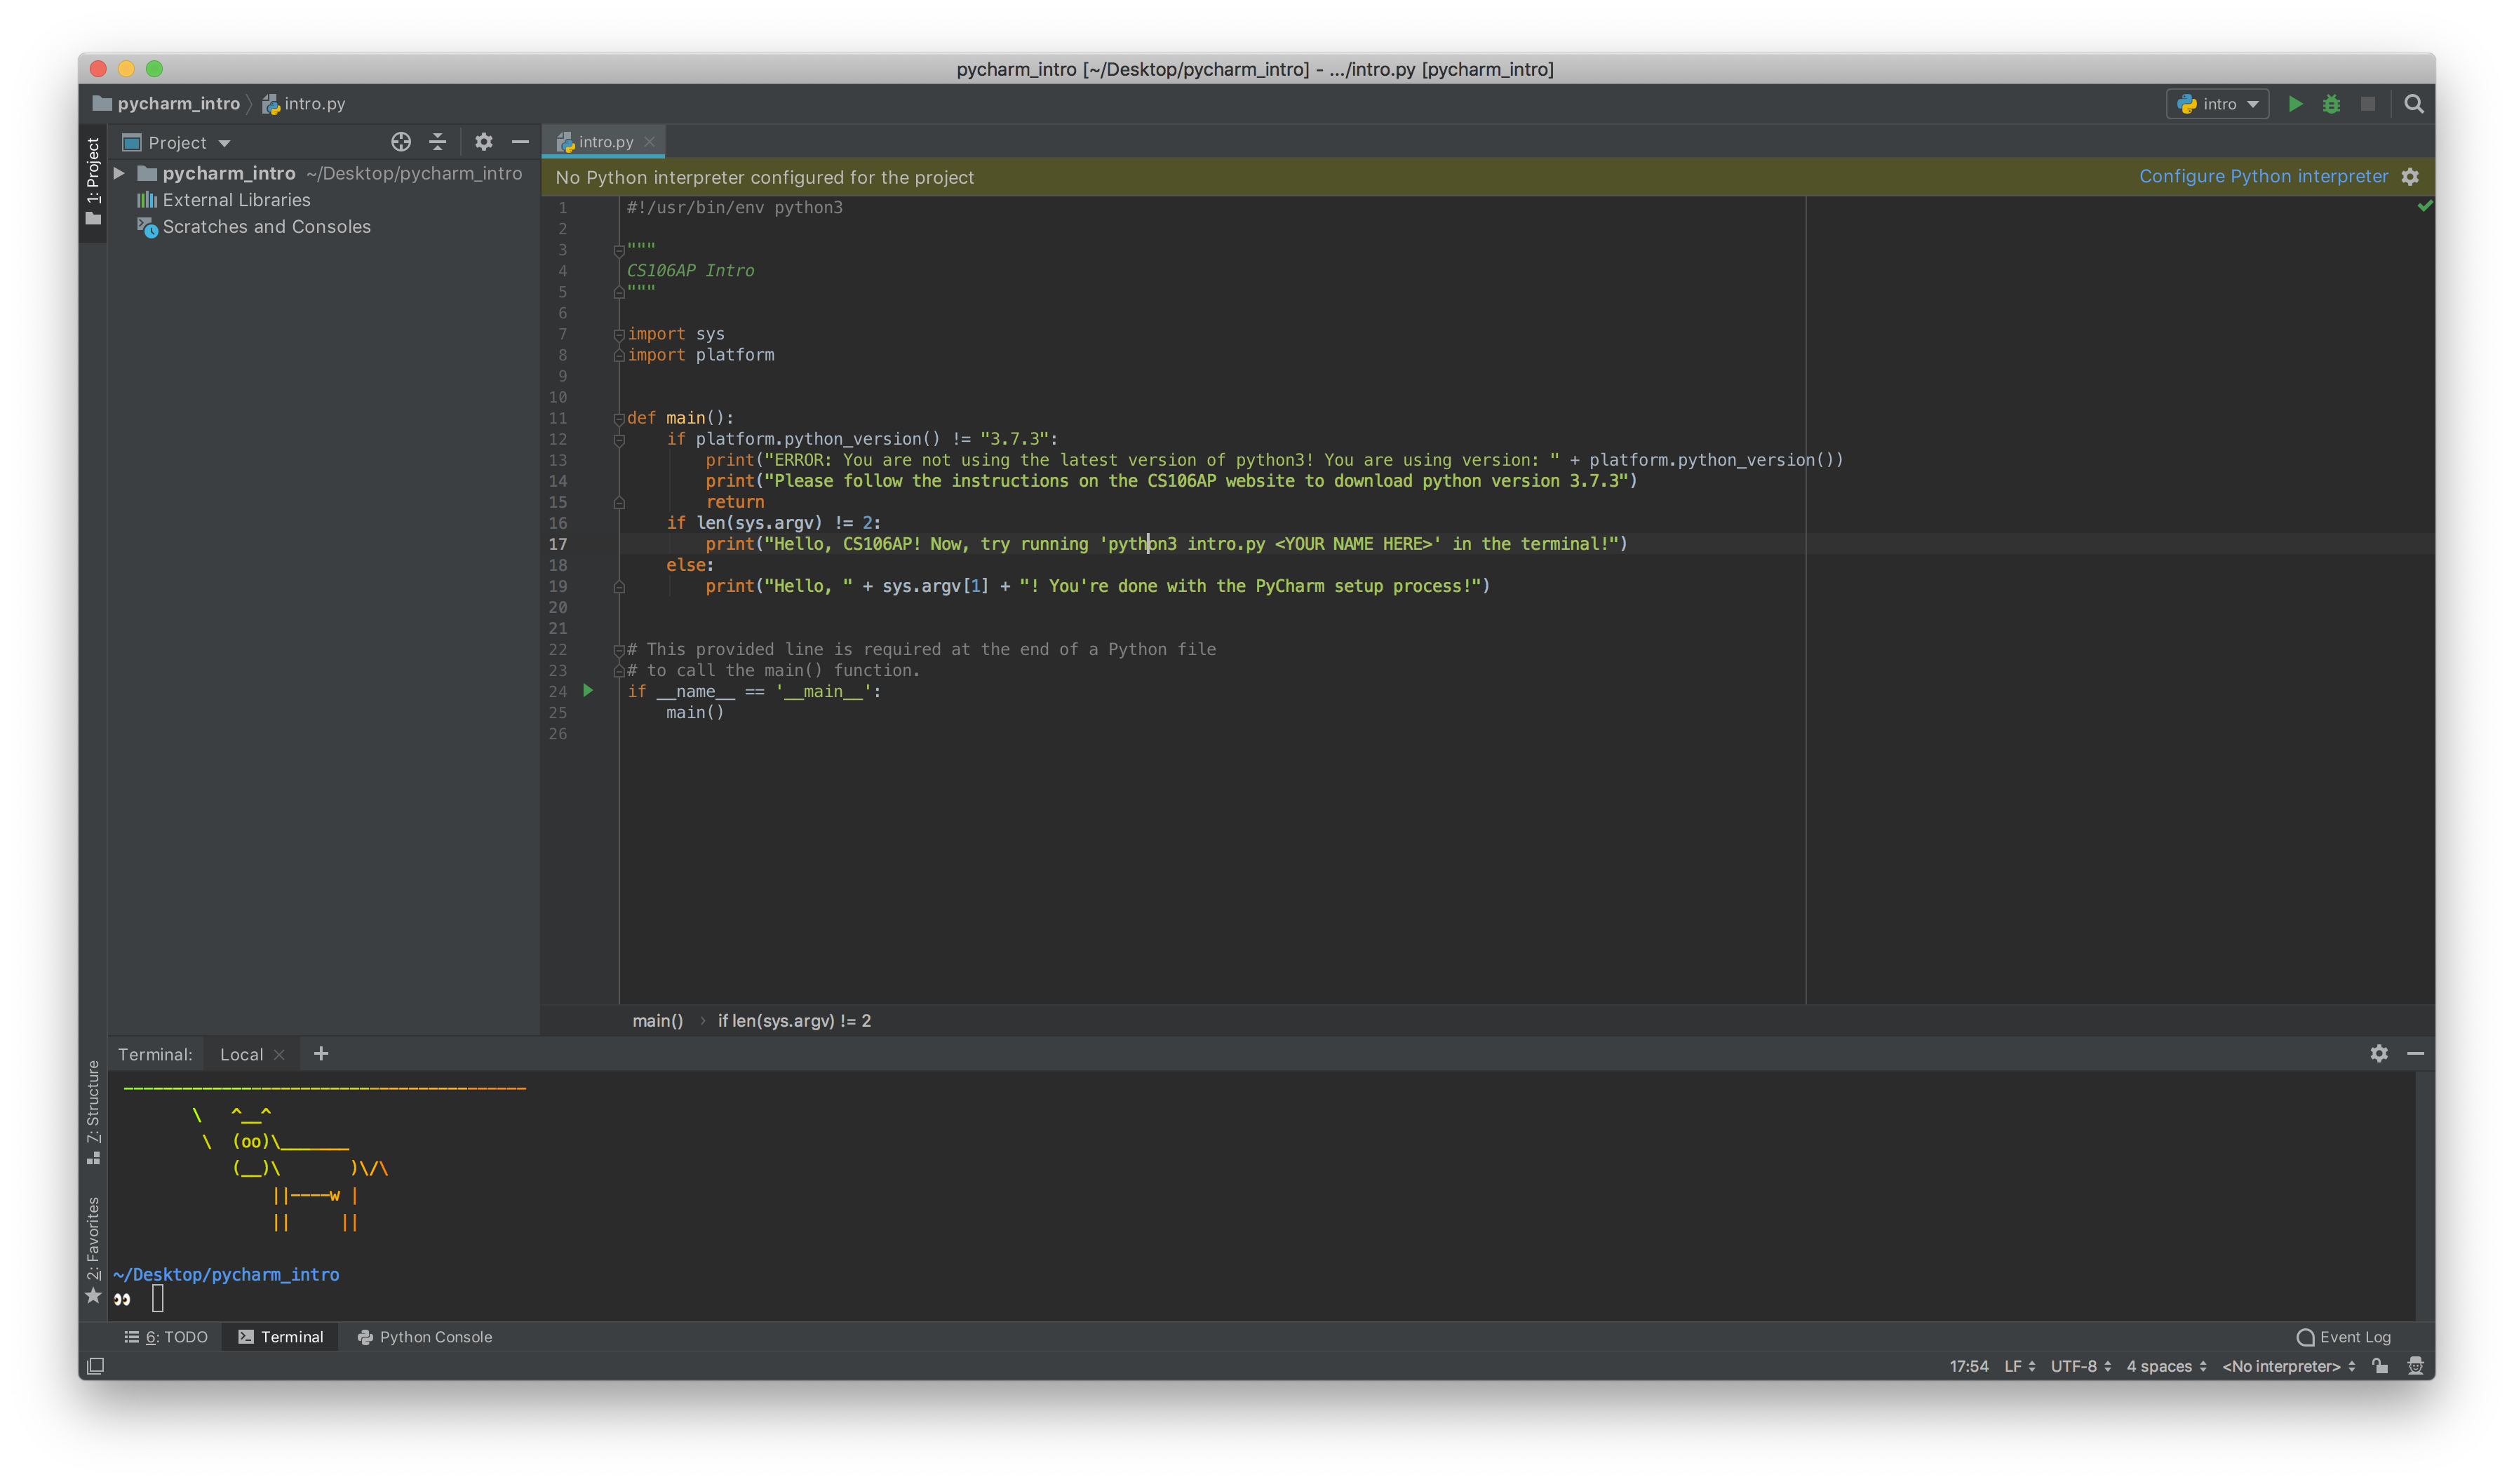Click the TODO panel icon at bottom
Viewport: 2514px width, 1484px height.
point(166,1335)
